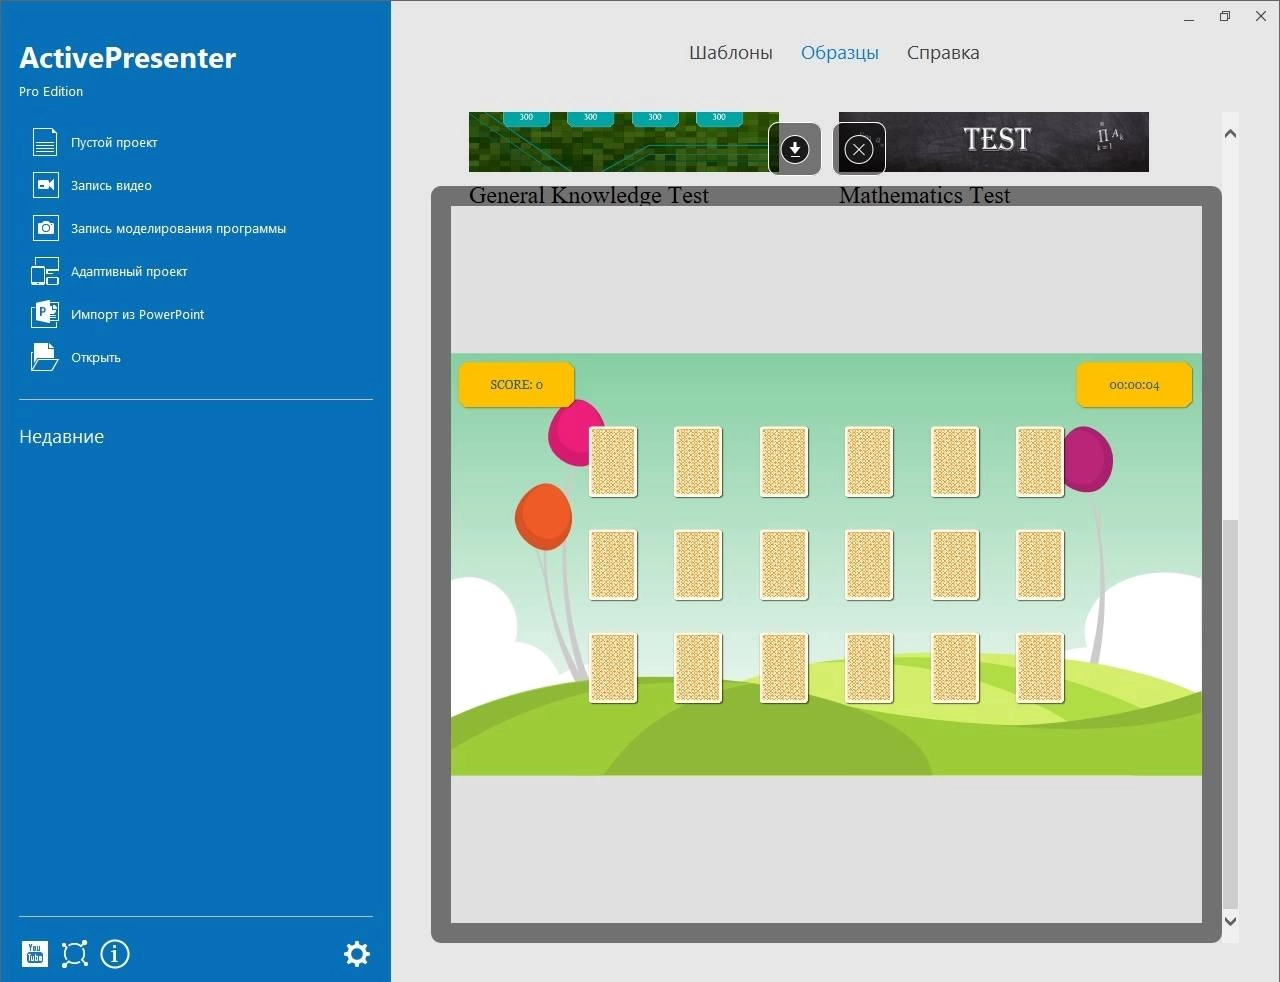Click the ActivePresenter logo title
Viewport: 1280px width, 982px height.
pos(128,58)
